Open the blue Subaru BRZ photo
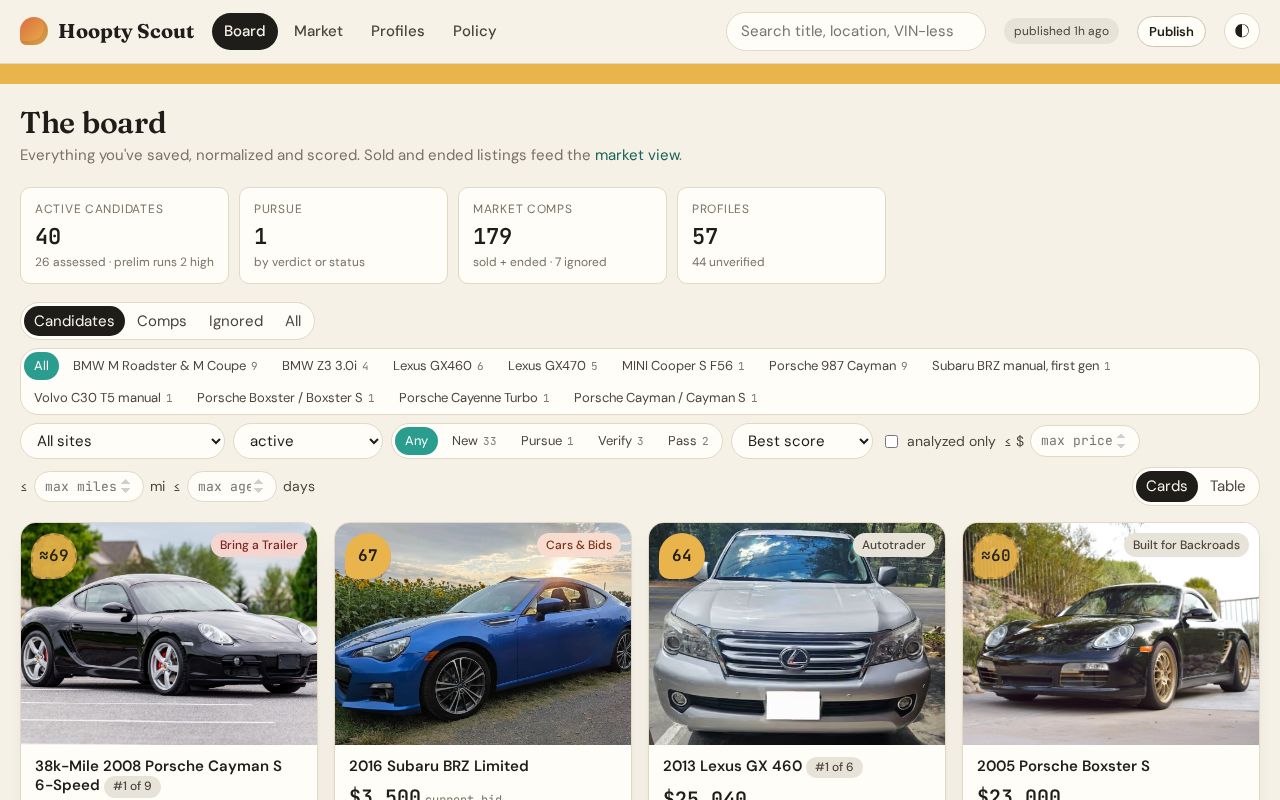1280x800 pixels. coord(483,634)
